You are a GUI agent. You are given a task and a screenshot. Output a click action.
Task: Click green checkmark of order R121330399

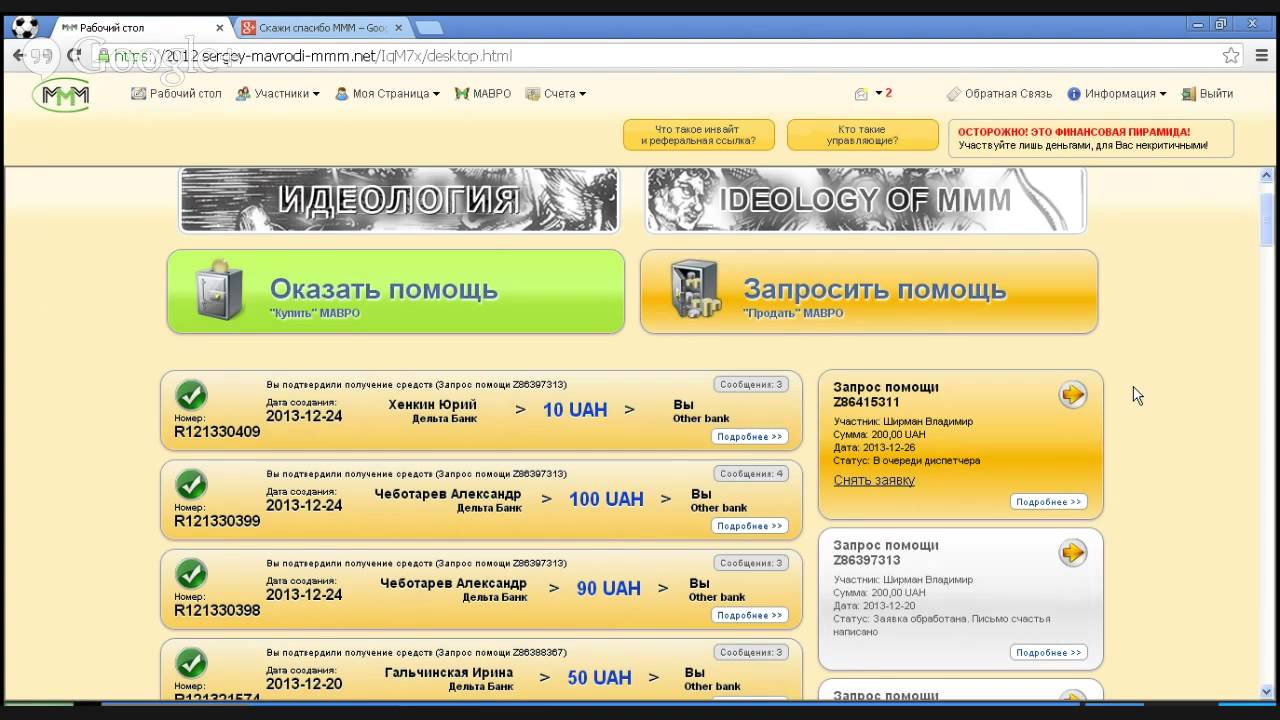(191, 485)
